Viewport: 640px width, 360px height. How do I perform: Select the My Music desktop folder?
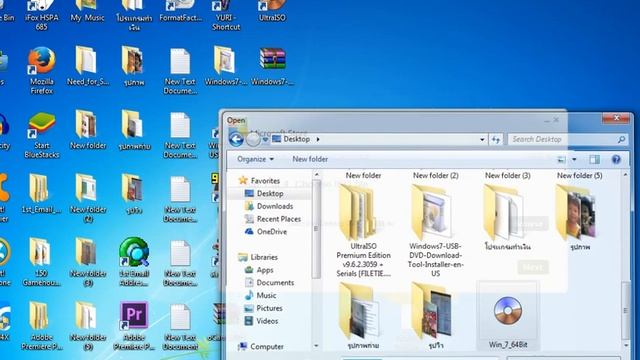87,11
